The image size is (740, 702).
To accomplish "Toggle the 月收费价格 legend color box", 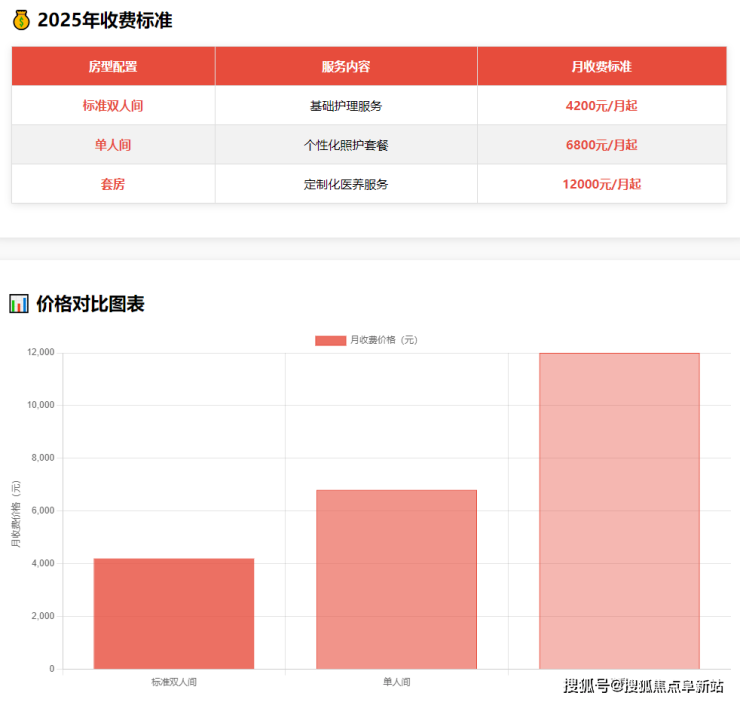I will pyautogui.click(x=330, y=340).
